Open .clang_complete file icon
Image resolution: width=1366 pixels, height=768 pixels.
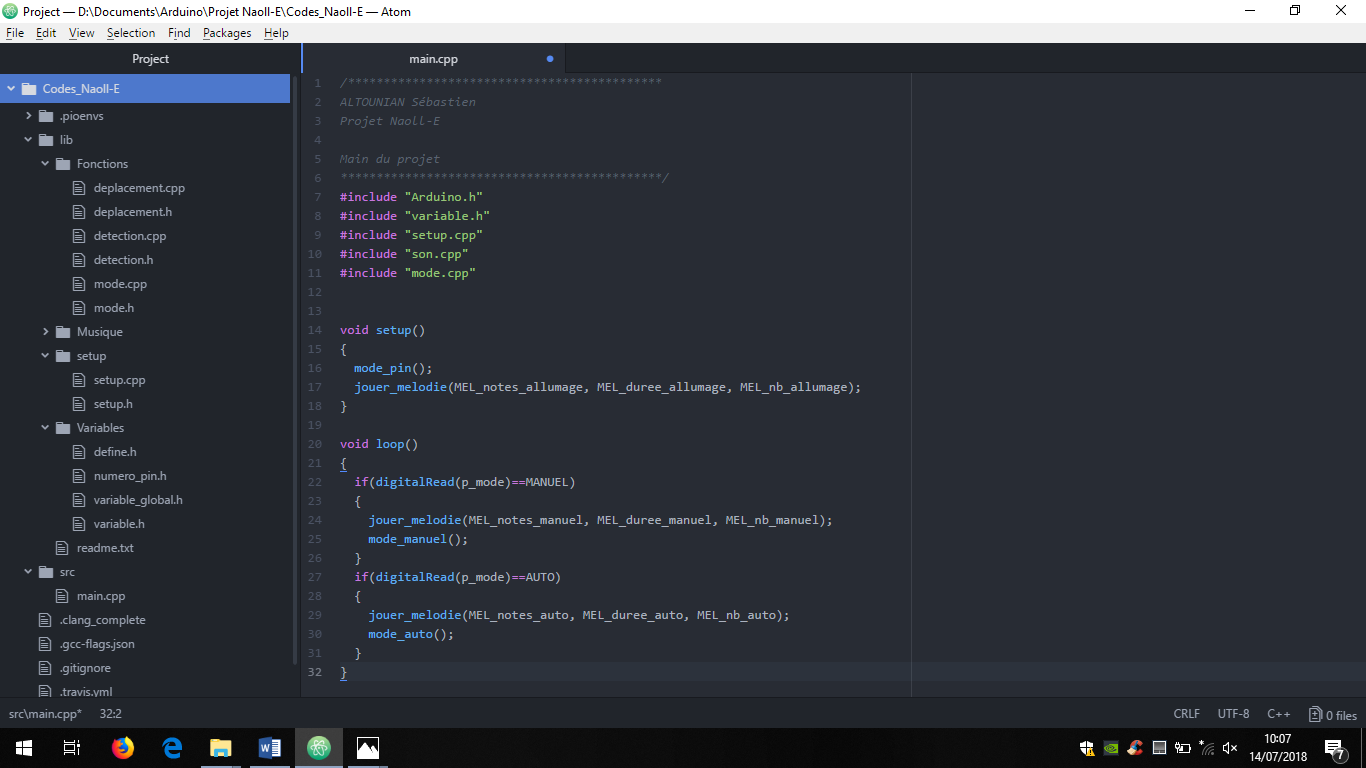pos(45,620)
